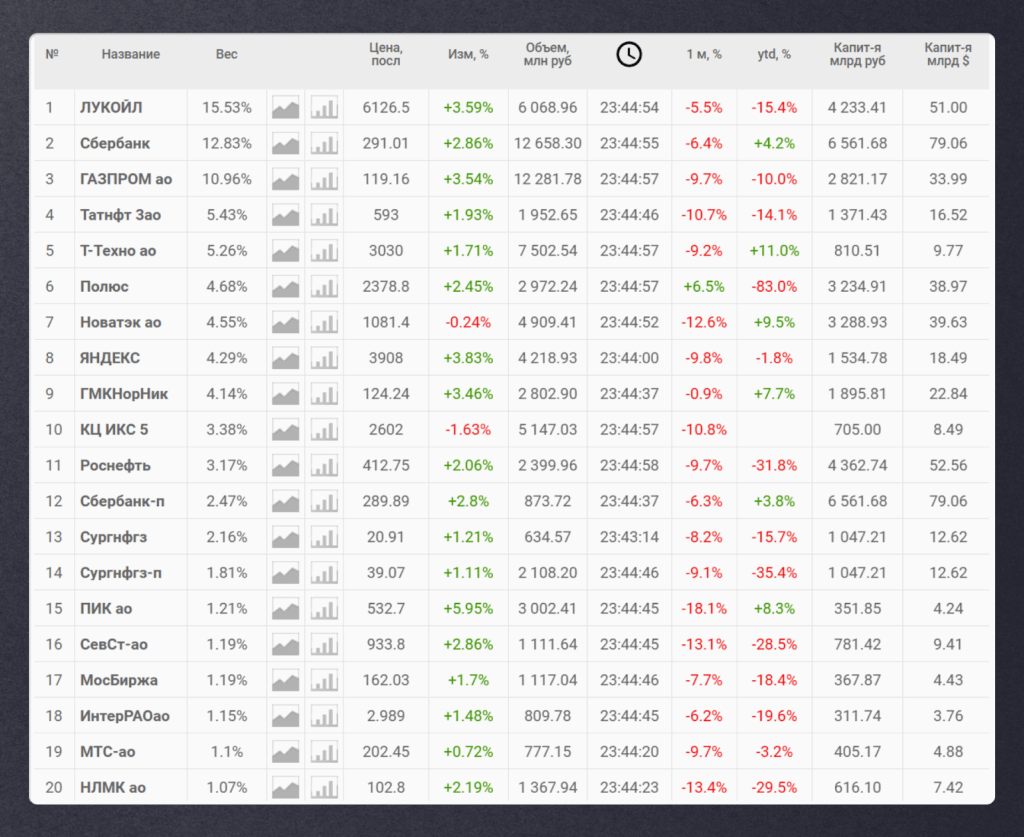
Task: Sort by Капит-я млрд $ header
Action: 948,54
